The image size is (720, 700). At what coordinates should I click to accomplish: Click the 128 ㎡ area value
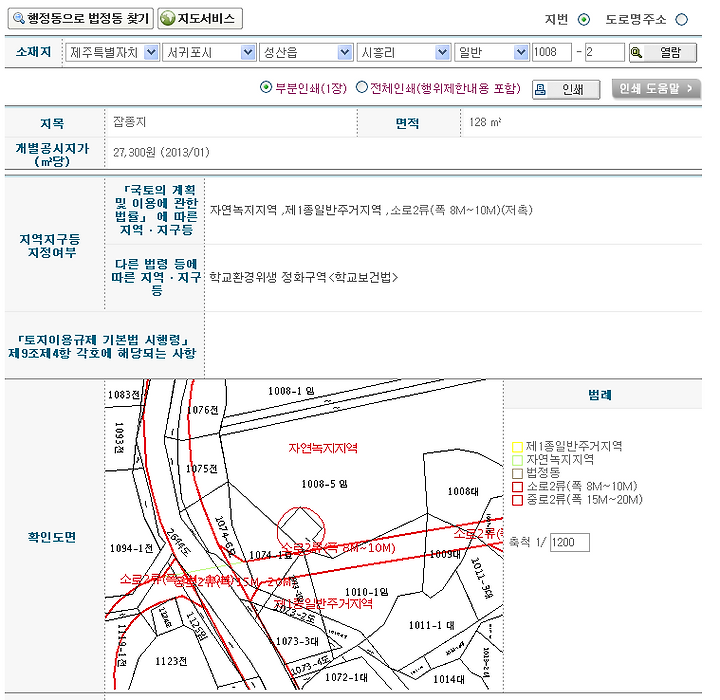(x=485, y=122)
